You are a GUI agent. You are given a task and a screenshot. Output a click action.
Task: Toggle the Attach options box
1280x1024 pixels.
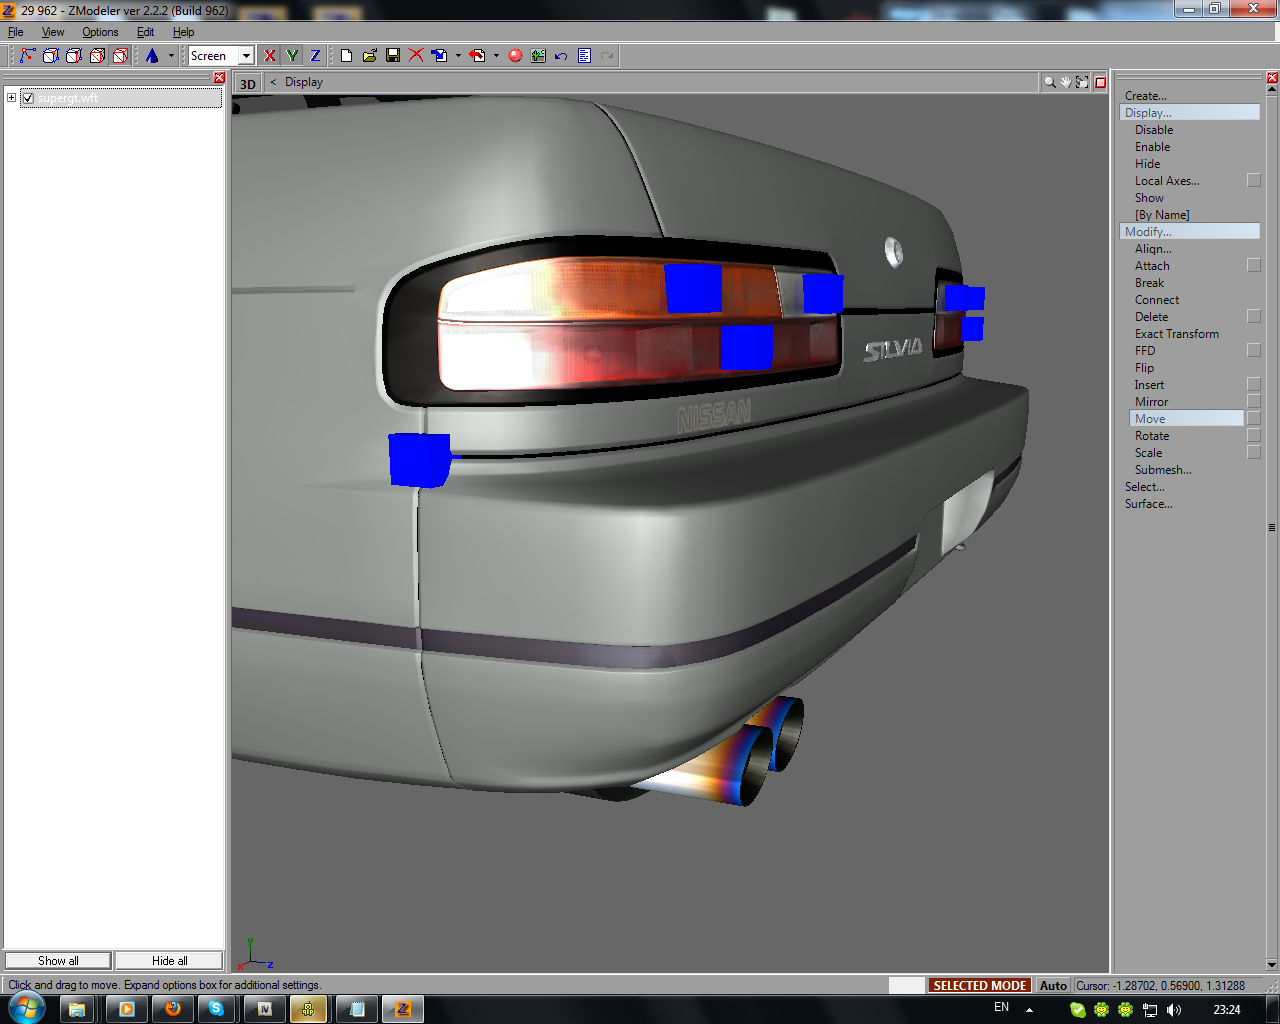click(1254, 266)
